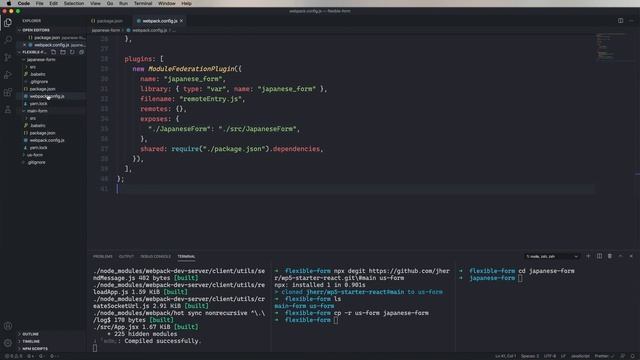
Task: Expand src folder under main-form
Action: click(51, 118)
